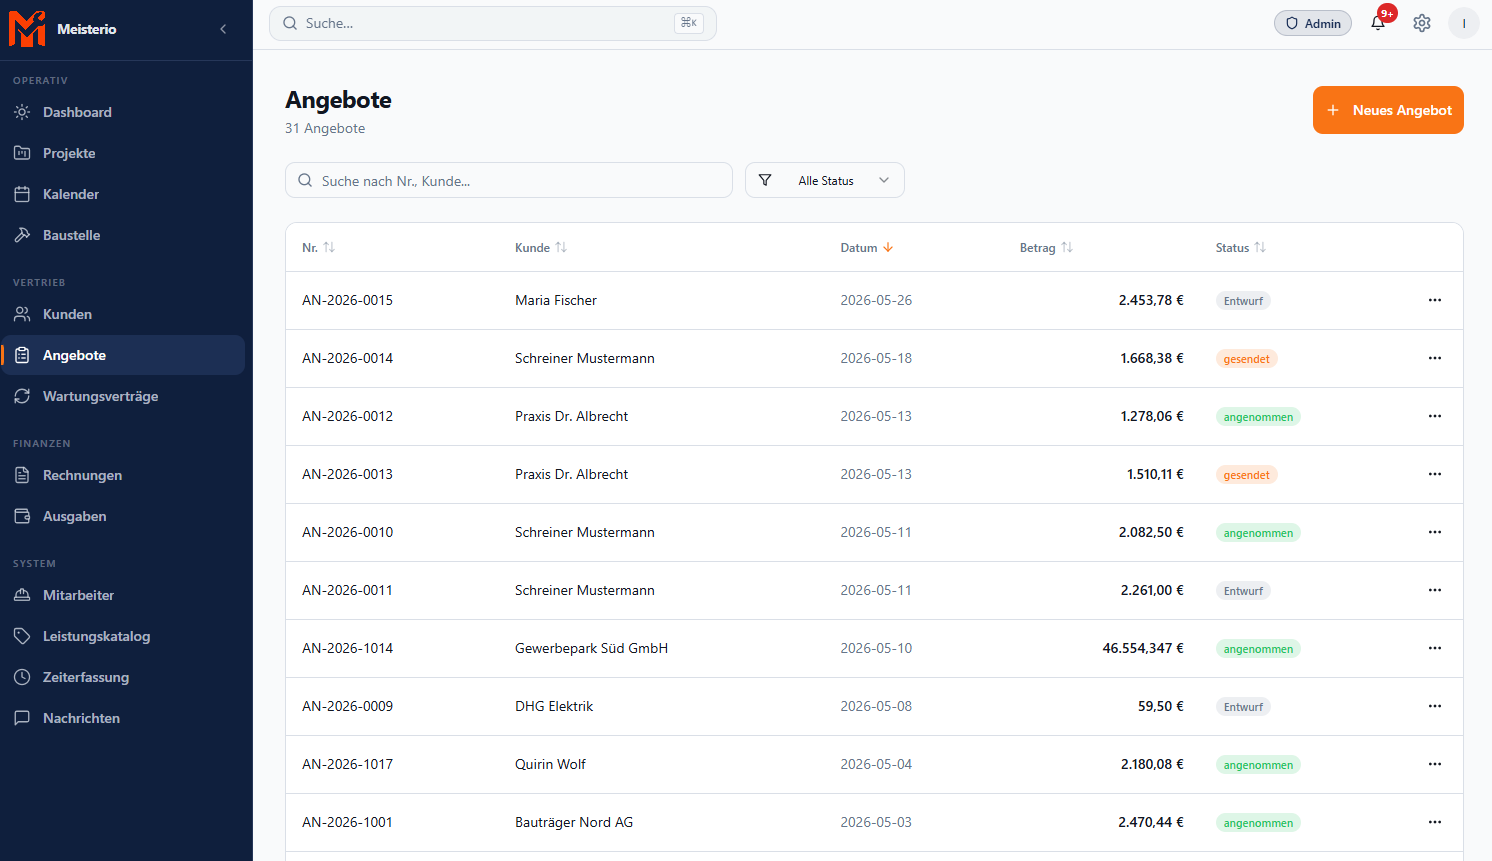Navigate to Rechnungen

click(123, 475)
